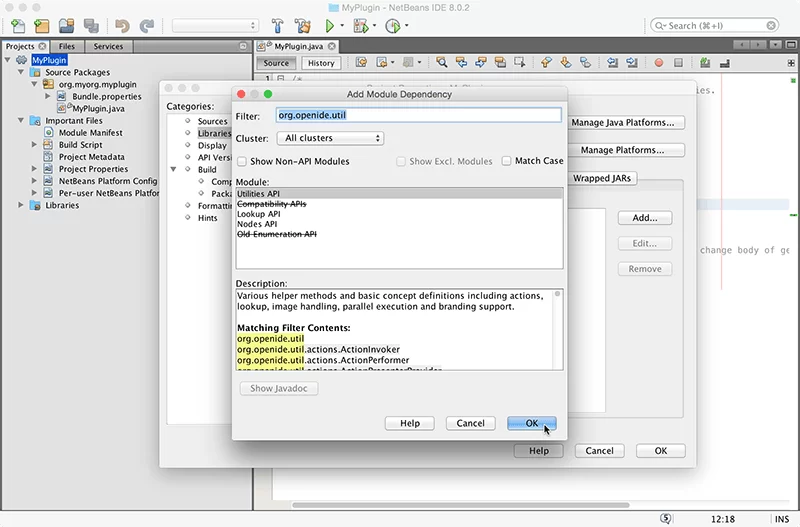Click Add... button in Project Properties
The height and width of the screenshot is (527, 800).
click(x=645, y=218)
